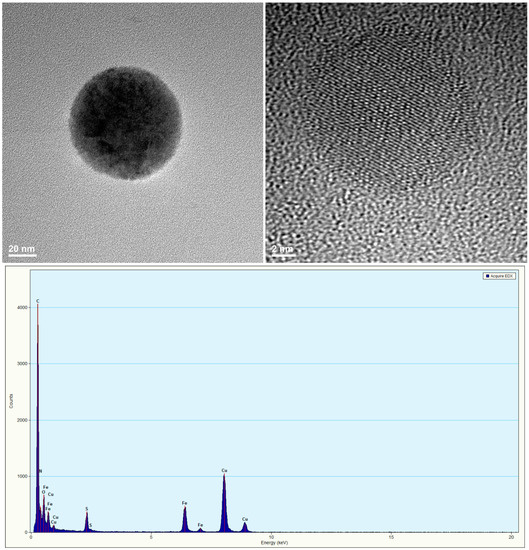529x550 pixels.
Task: Click the 20 tick on the energy axis
Action: 511,537
